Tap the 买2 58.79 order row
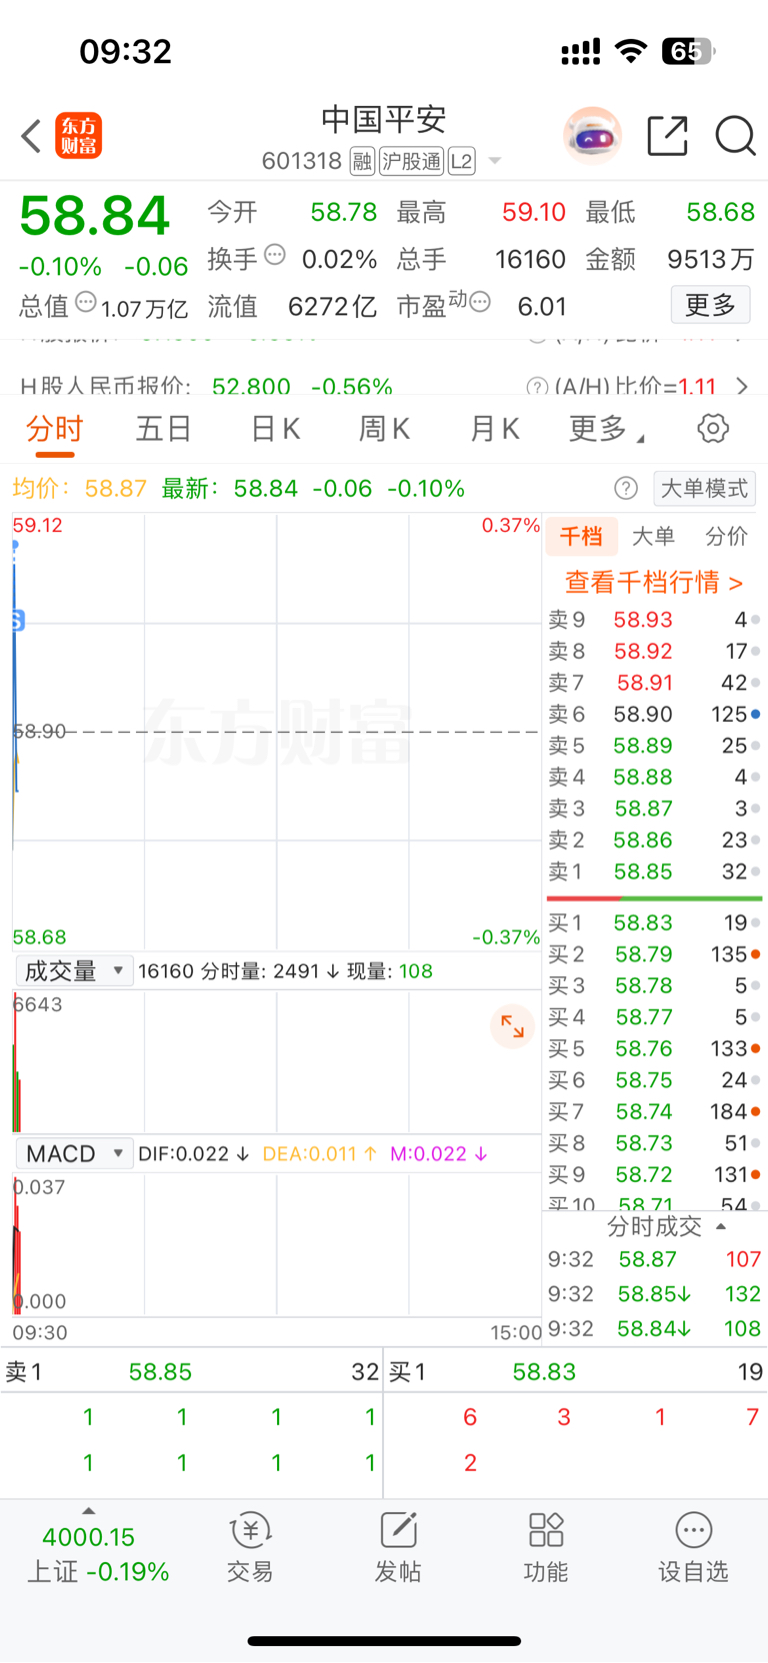This screenshot has width=768, height=1663. pyautogui.click(x=654, y=954)
